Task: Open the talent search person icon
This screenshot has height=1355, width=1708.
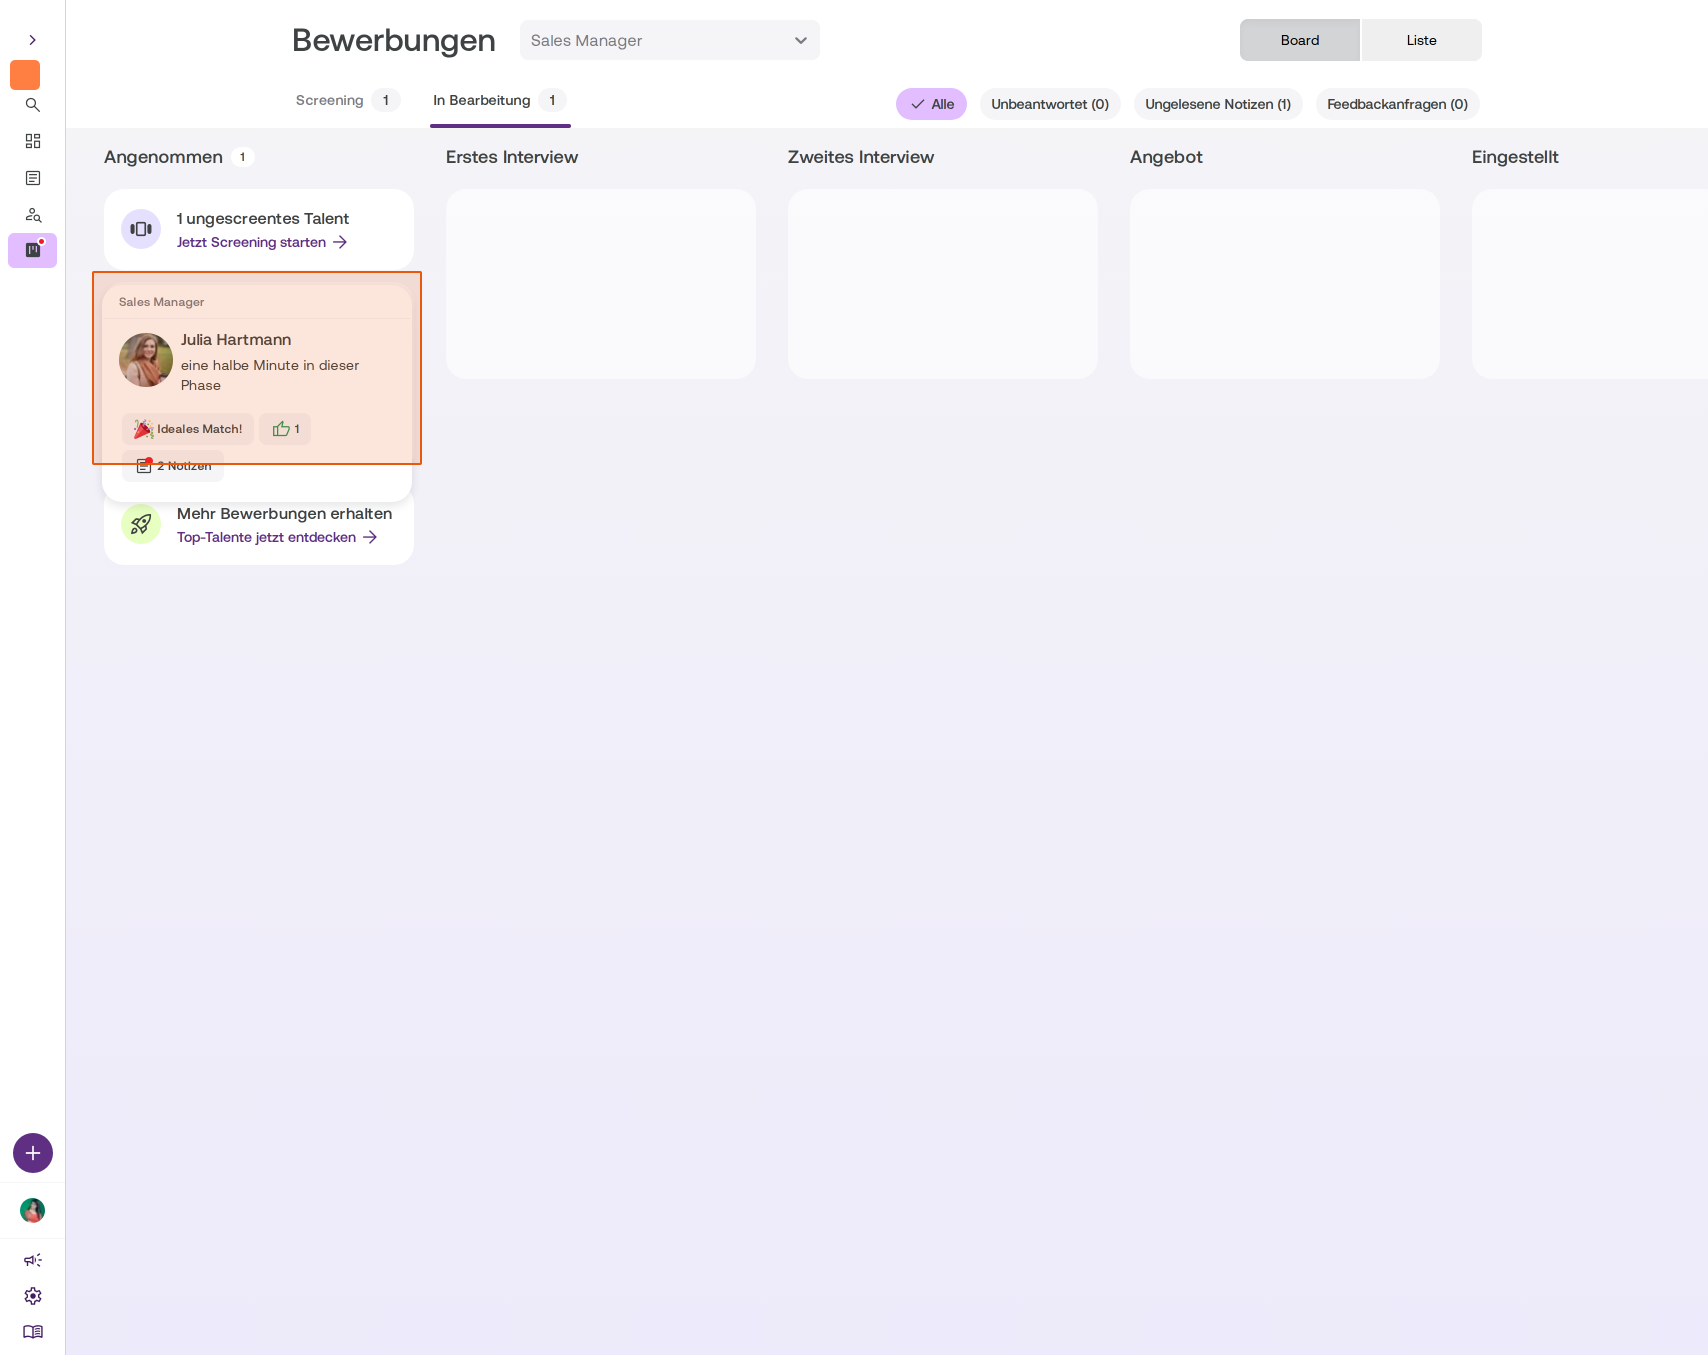Action: click(x=33, y=215)
